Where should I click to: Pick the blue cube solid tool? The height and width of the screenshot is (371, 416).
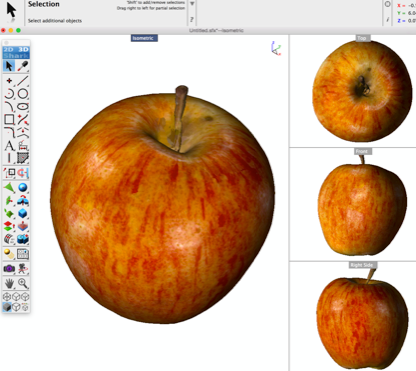coord(22,213)
